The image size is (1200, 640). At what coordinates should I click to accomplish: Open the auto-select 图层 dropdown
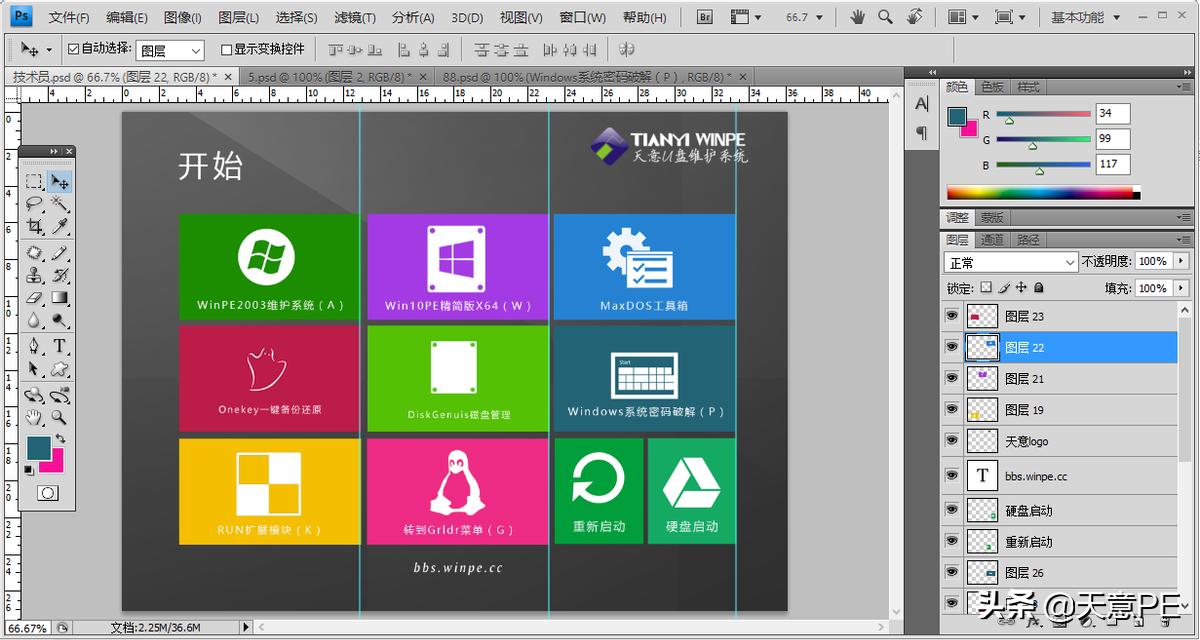pos(169,50)
